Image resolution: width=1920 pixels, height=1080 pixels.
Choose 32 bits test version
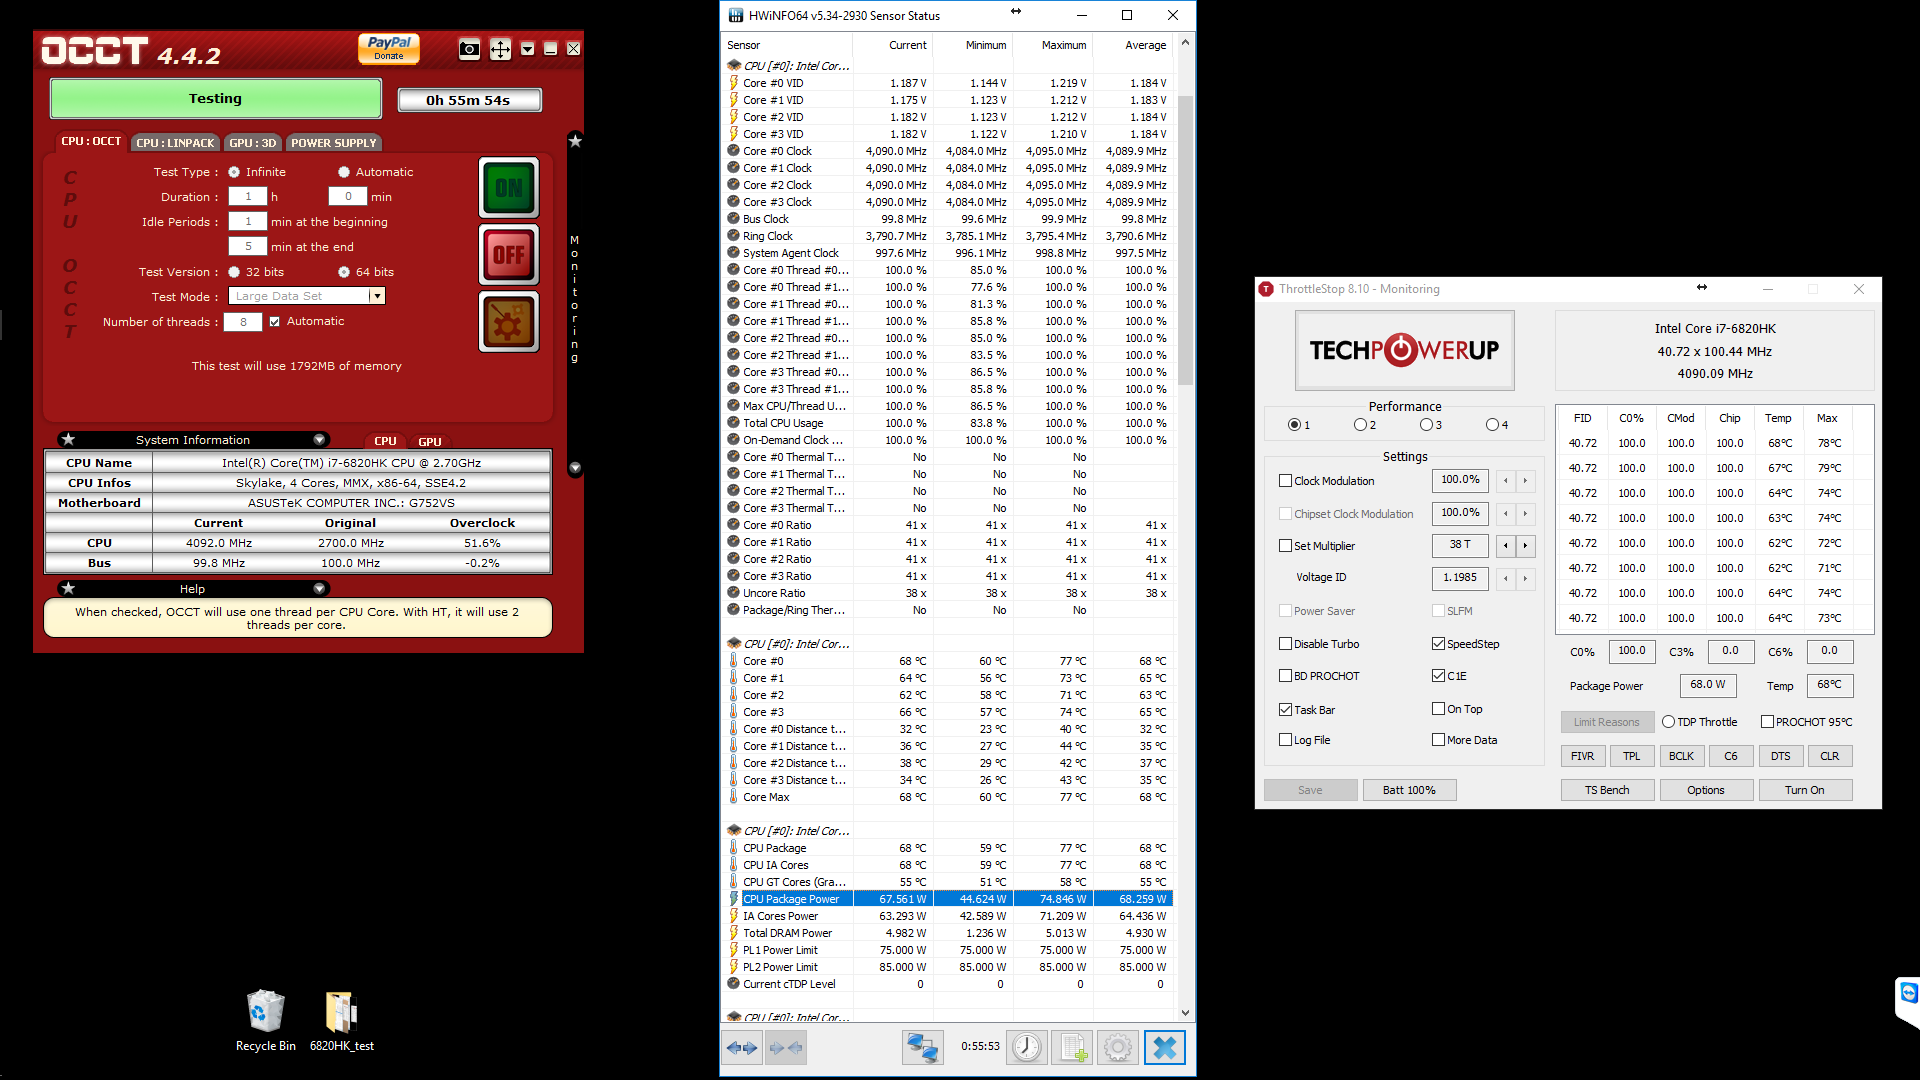coord(234,272)
